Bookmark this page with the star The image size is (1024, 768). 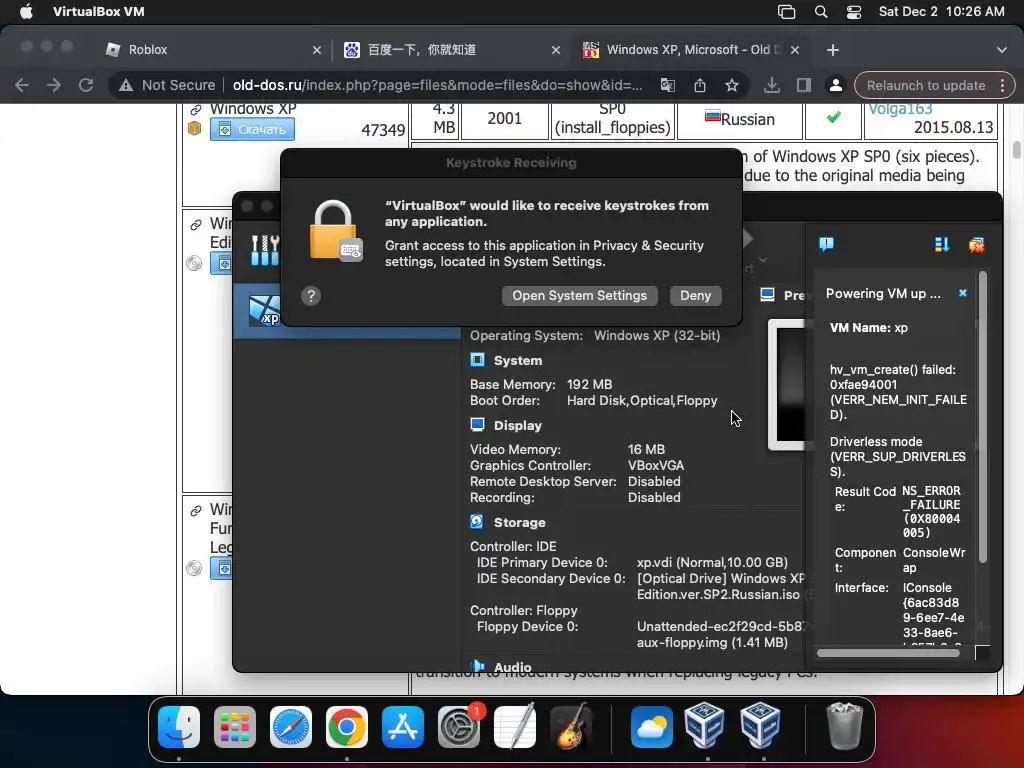click(x=732, y=86)
